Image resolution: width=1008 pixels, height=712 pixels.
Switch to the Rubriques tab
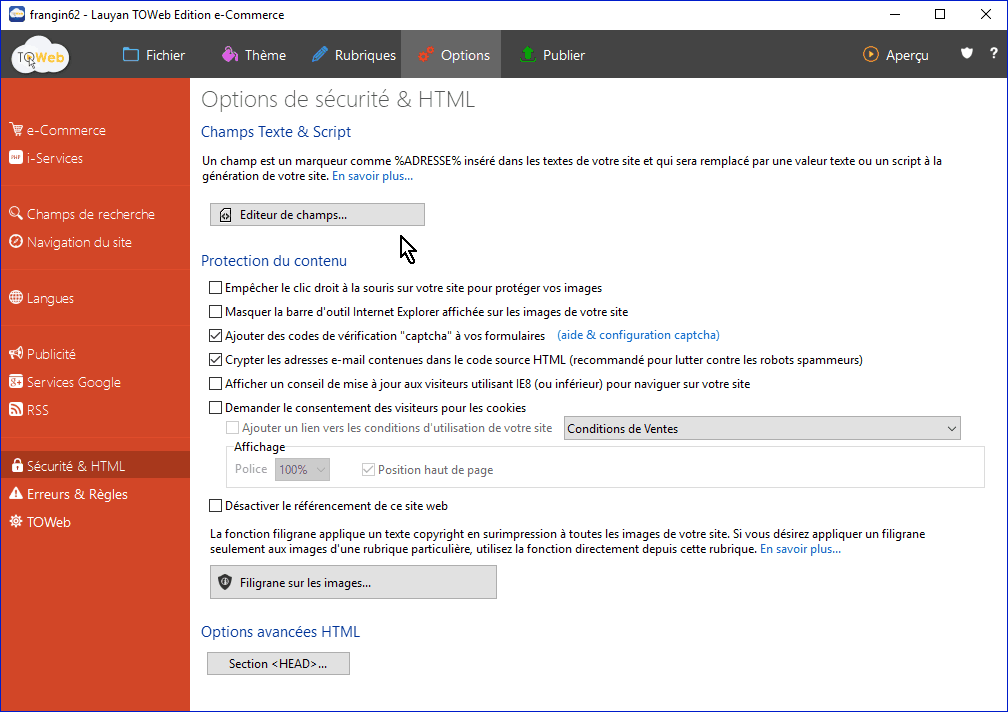click(x=353, y=55)
